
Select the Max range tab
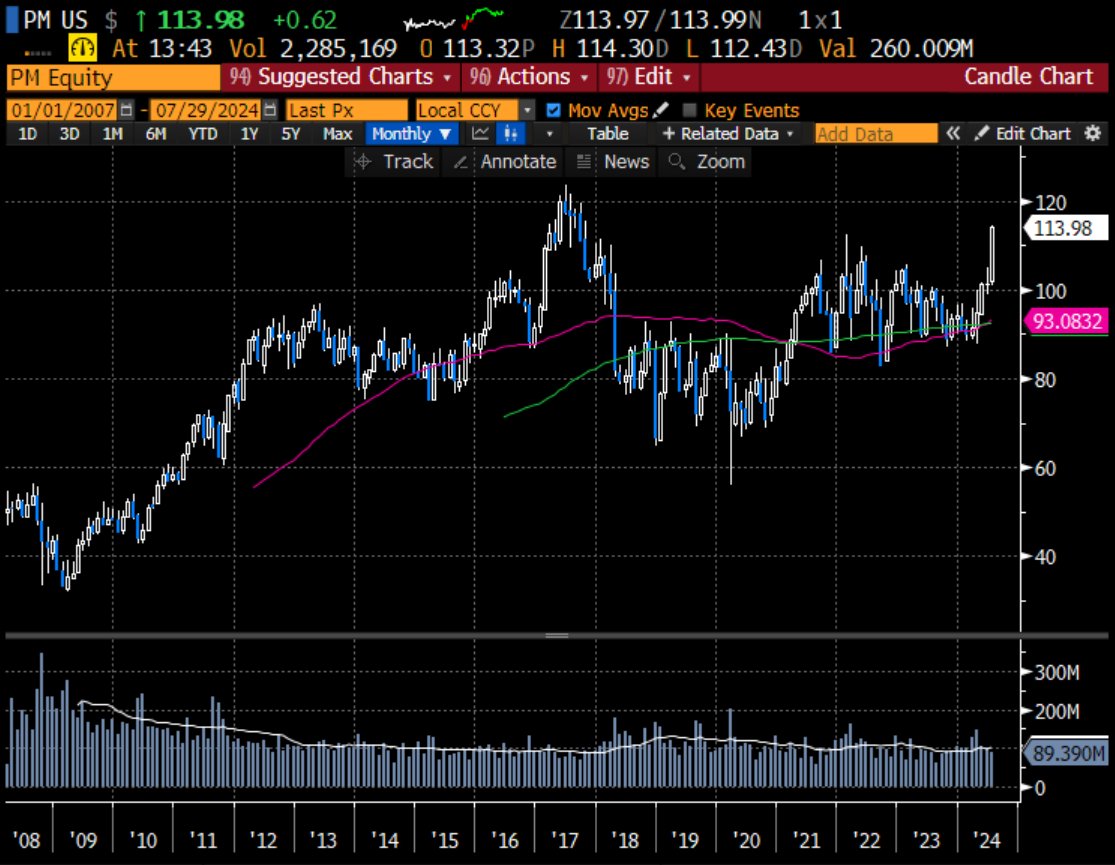pyautogui.click(x=337, y=134)
